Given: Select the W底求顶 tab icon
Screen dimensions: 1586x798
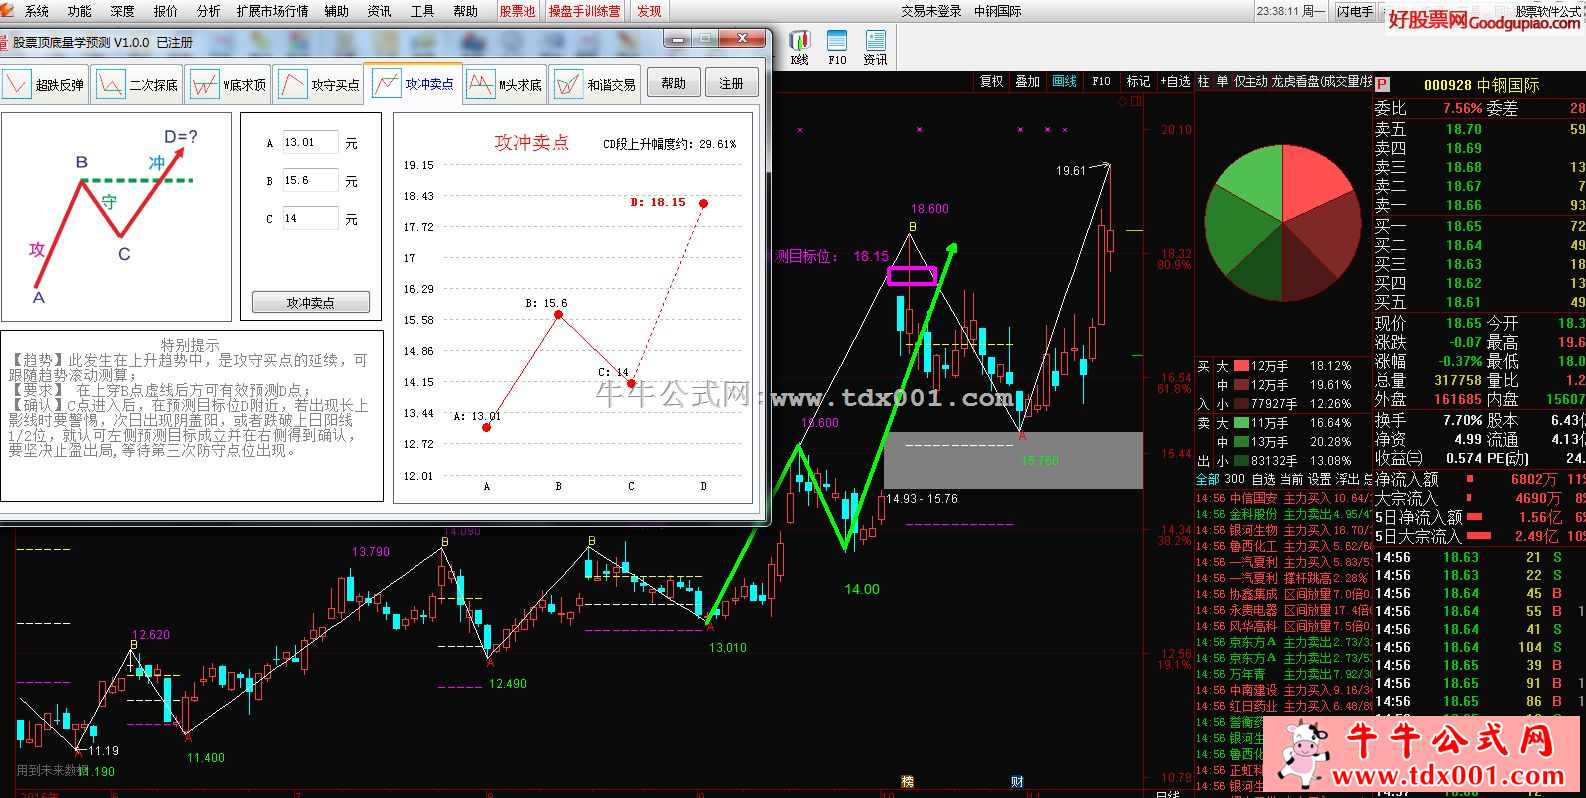Looking at the screenshot, I should (204, 84).
